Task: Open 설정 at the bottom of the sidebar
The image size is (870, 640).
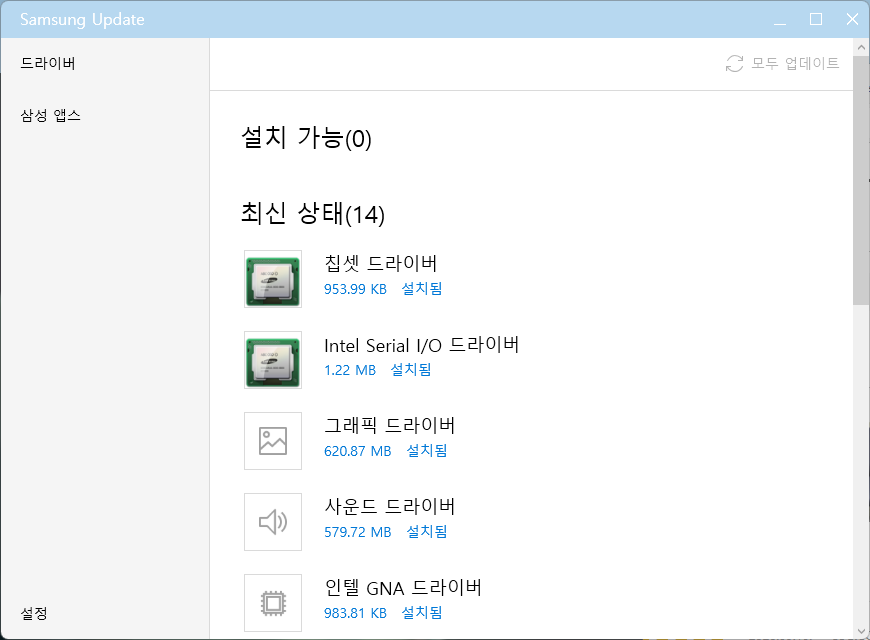Action: (34, 613)
